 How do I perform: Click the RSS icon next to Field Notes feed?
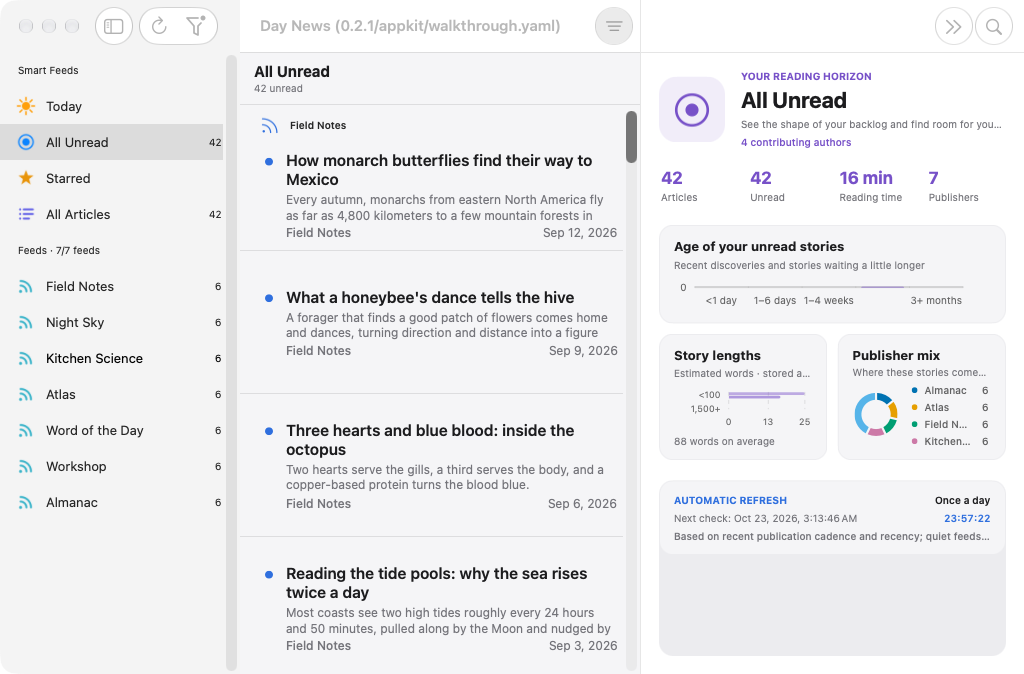pos(25,286)
